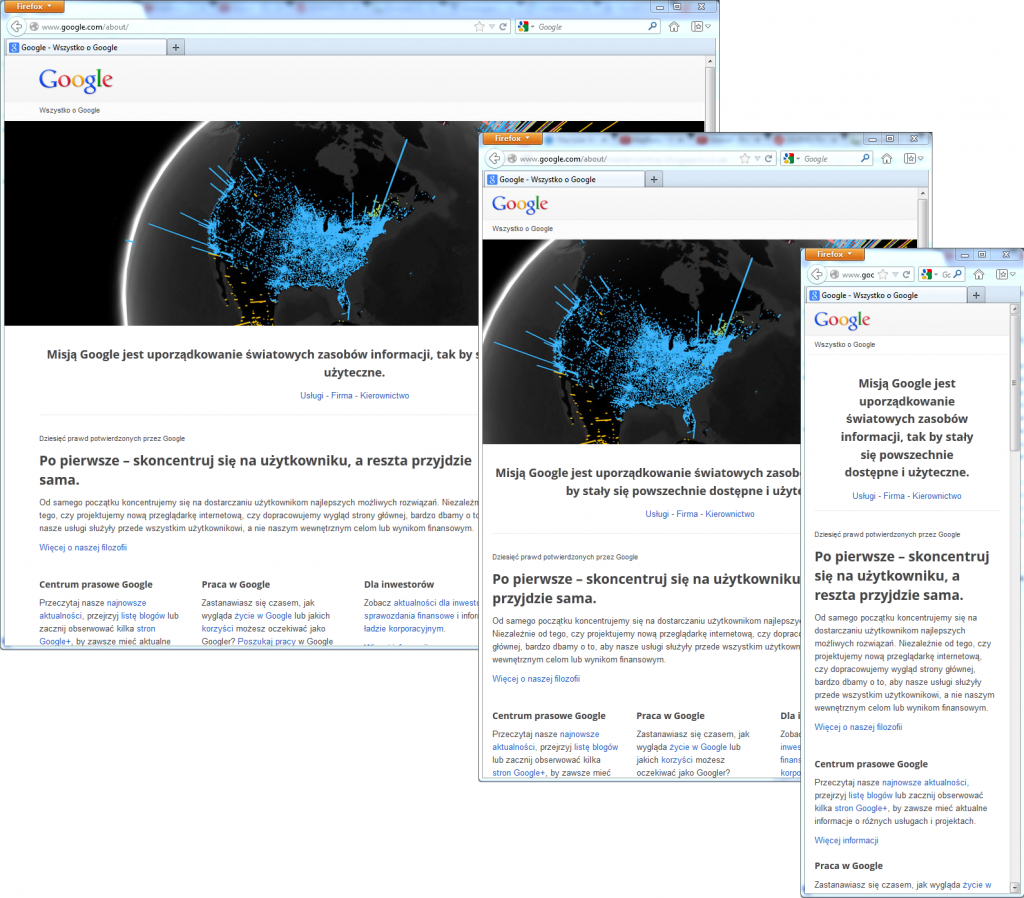Reload the page in the middle window
The height and width of the screenshot is (898, 1024).
click(x=769, y=159)
